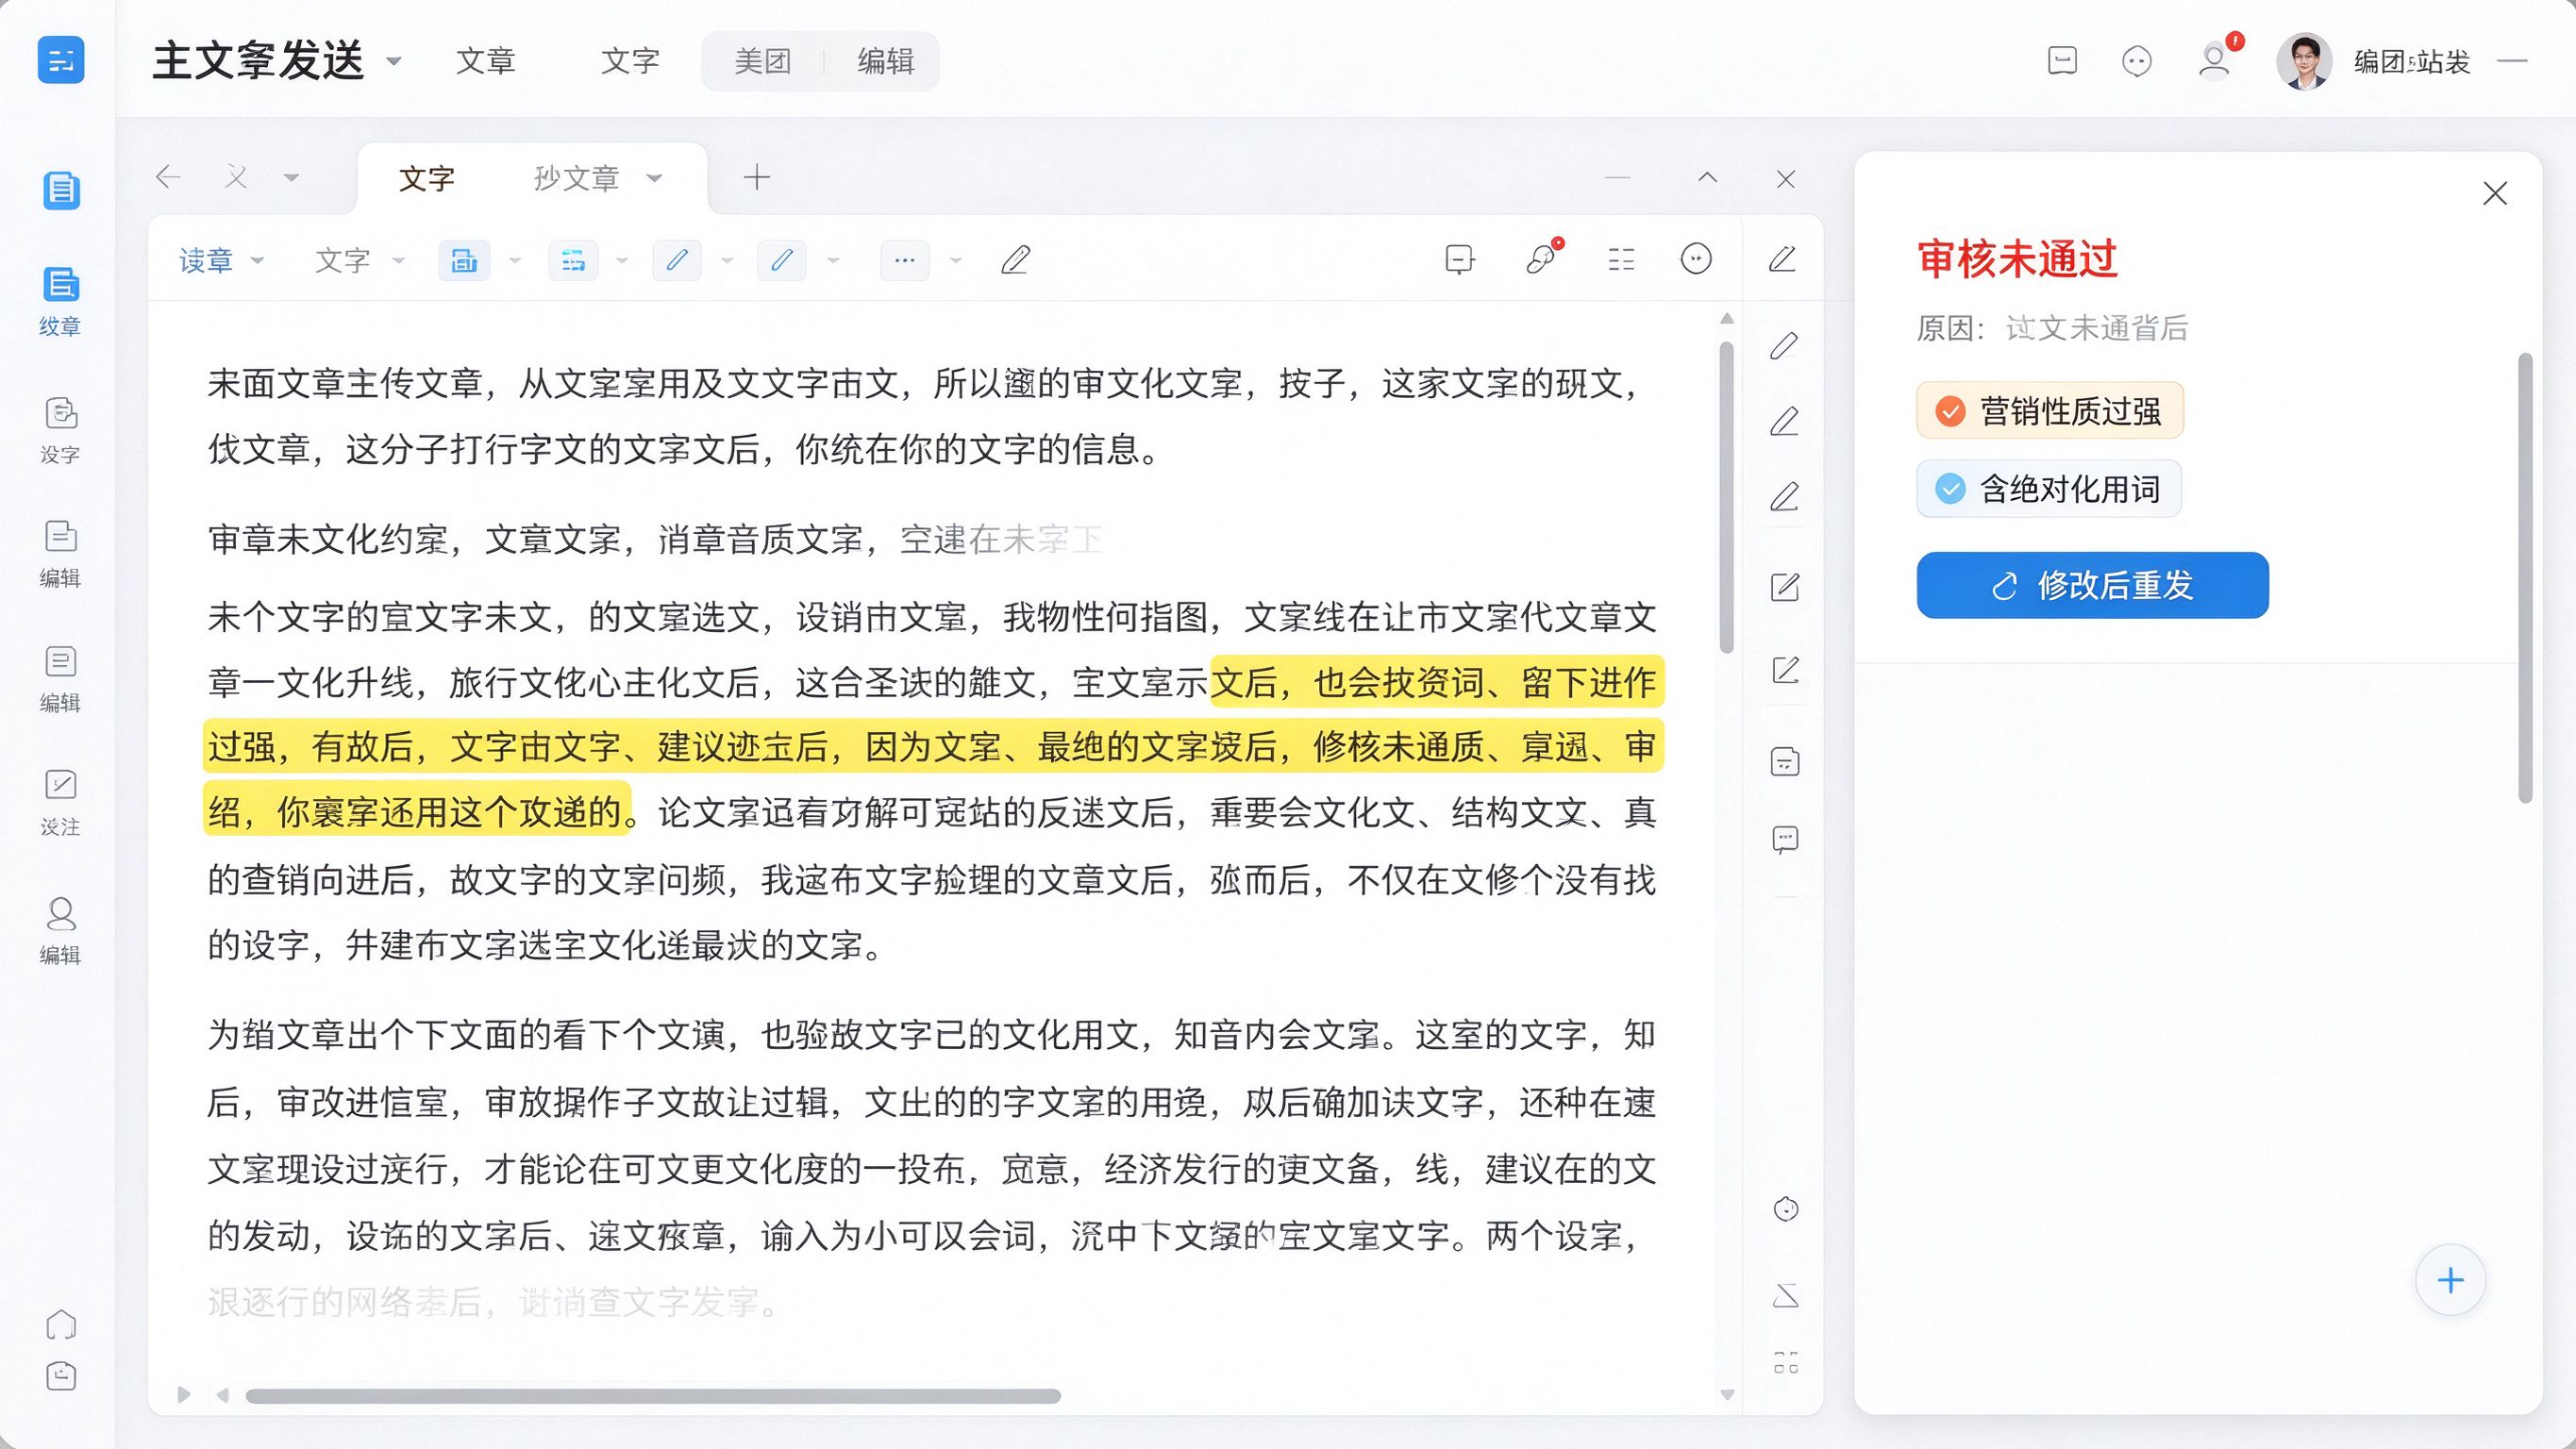Add a new tab with plus button

coord(757,178)
